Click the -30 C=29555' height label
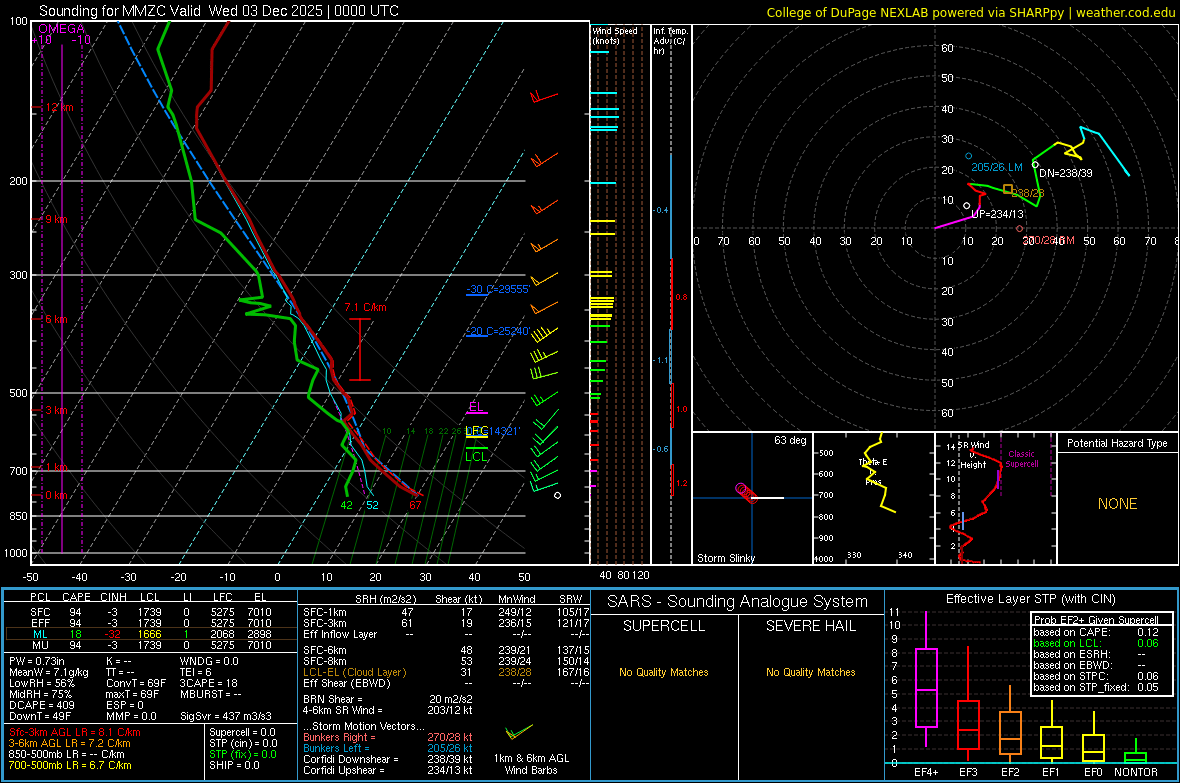 [498, 289]
